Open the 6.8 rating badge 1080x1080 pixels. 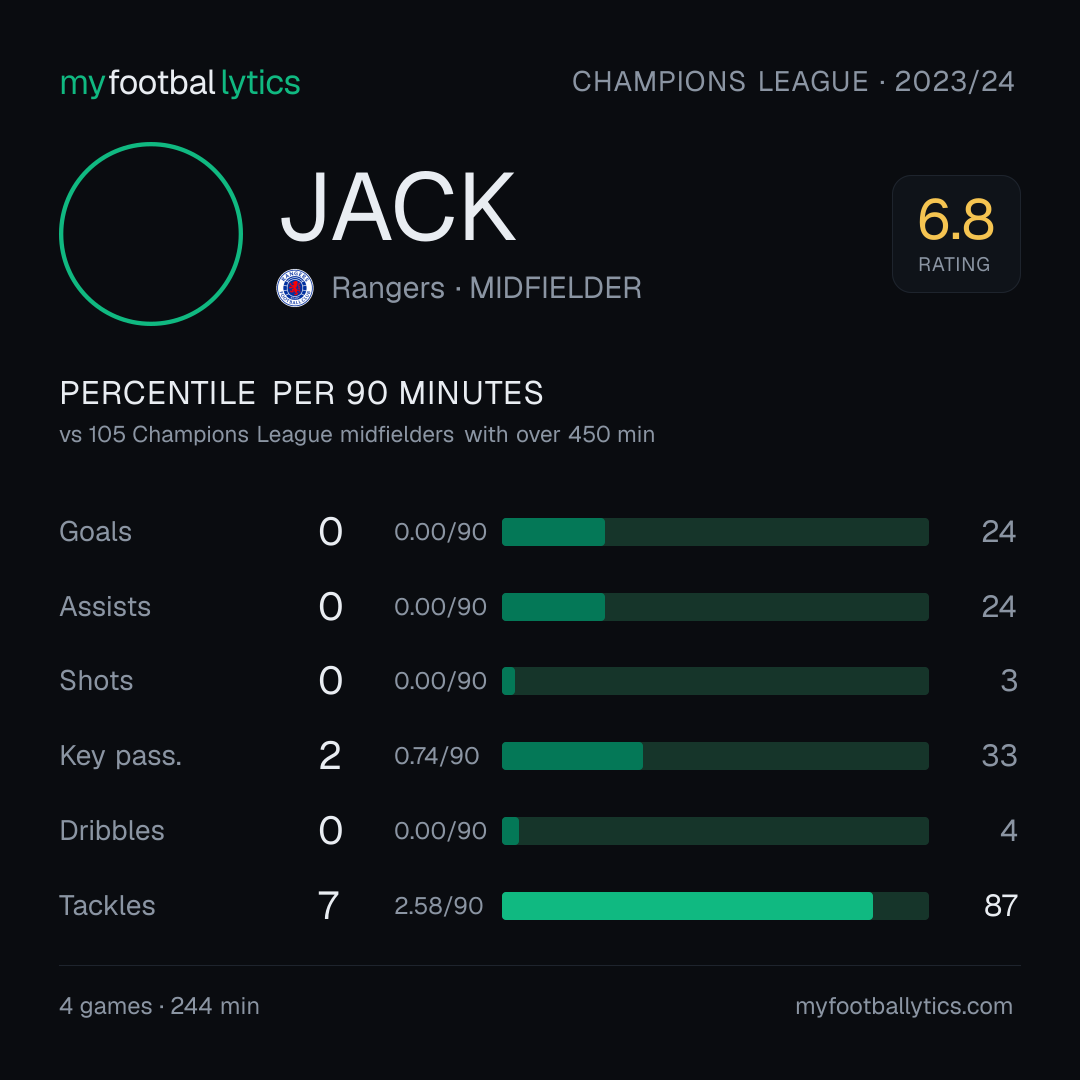pos(956,233)
